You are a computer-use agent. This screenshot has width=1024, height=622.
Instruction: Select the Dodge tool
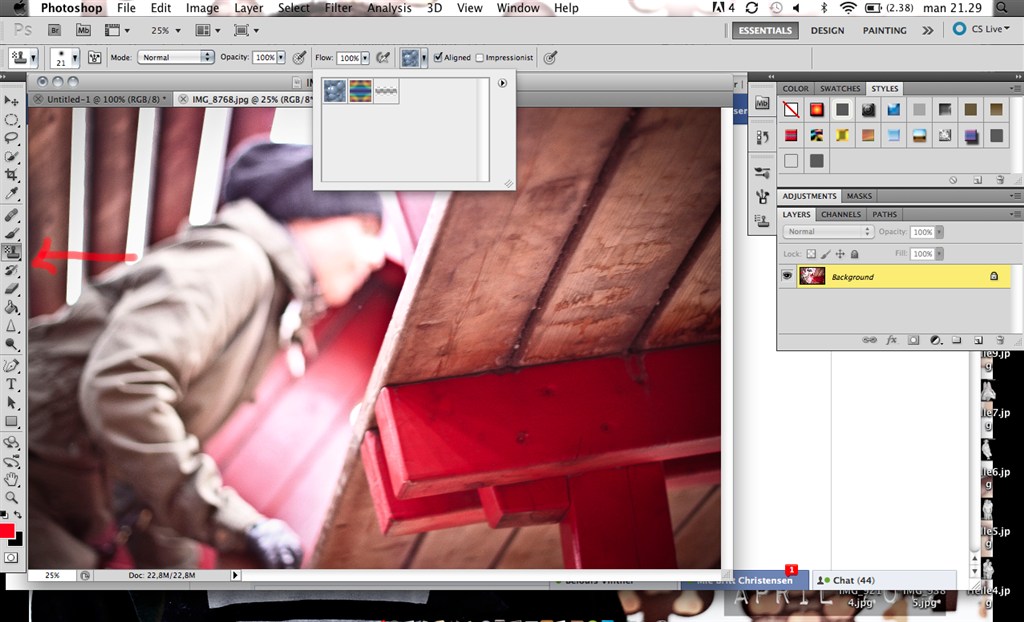click(x=12, y=344)
